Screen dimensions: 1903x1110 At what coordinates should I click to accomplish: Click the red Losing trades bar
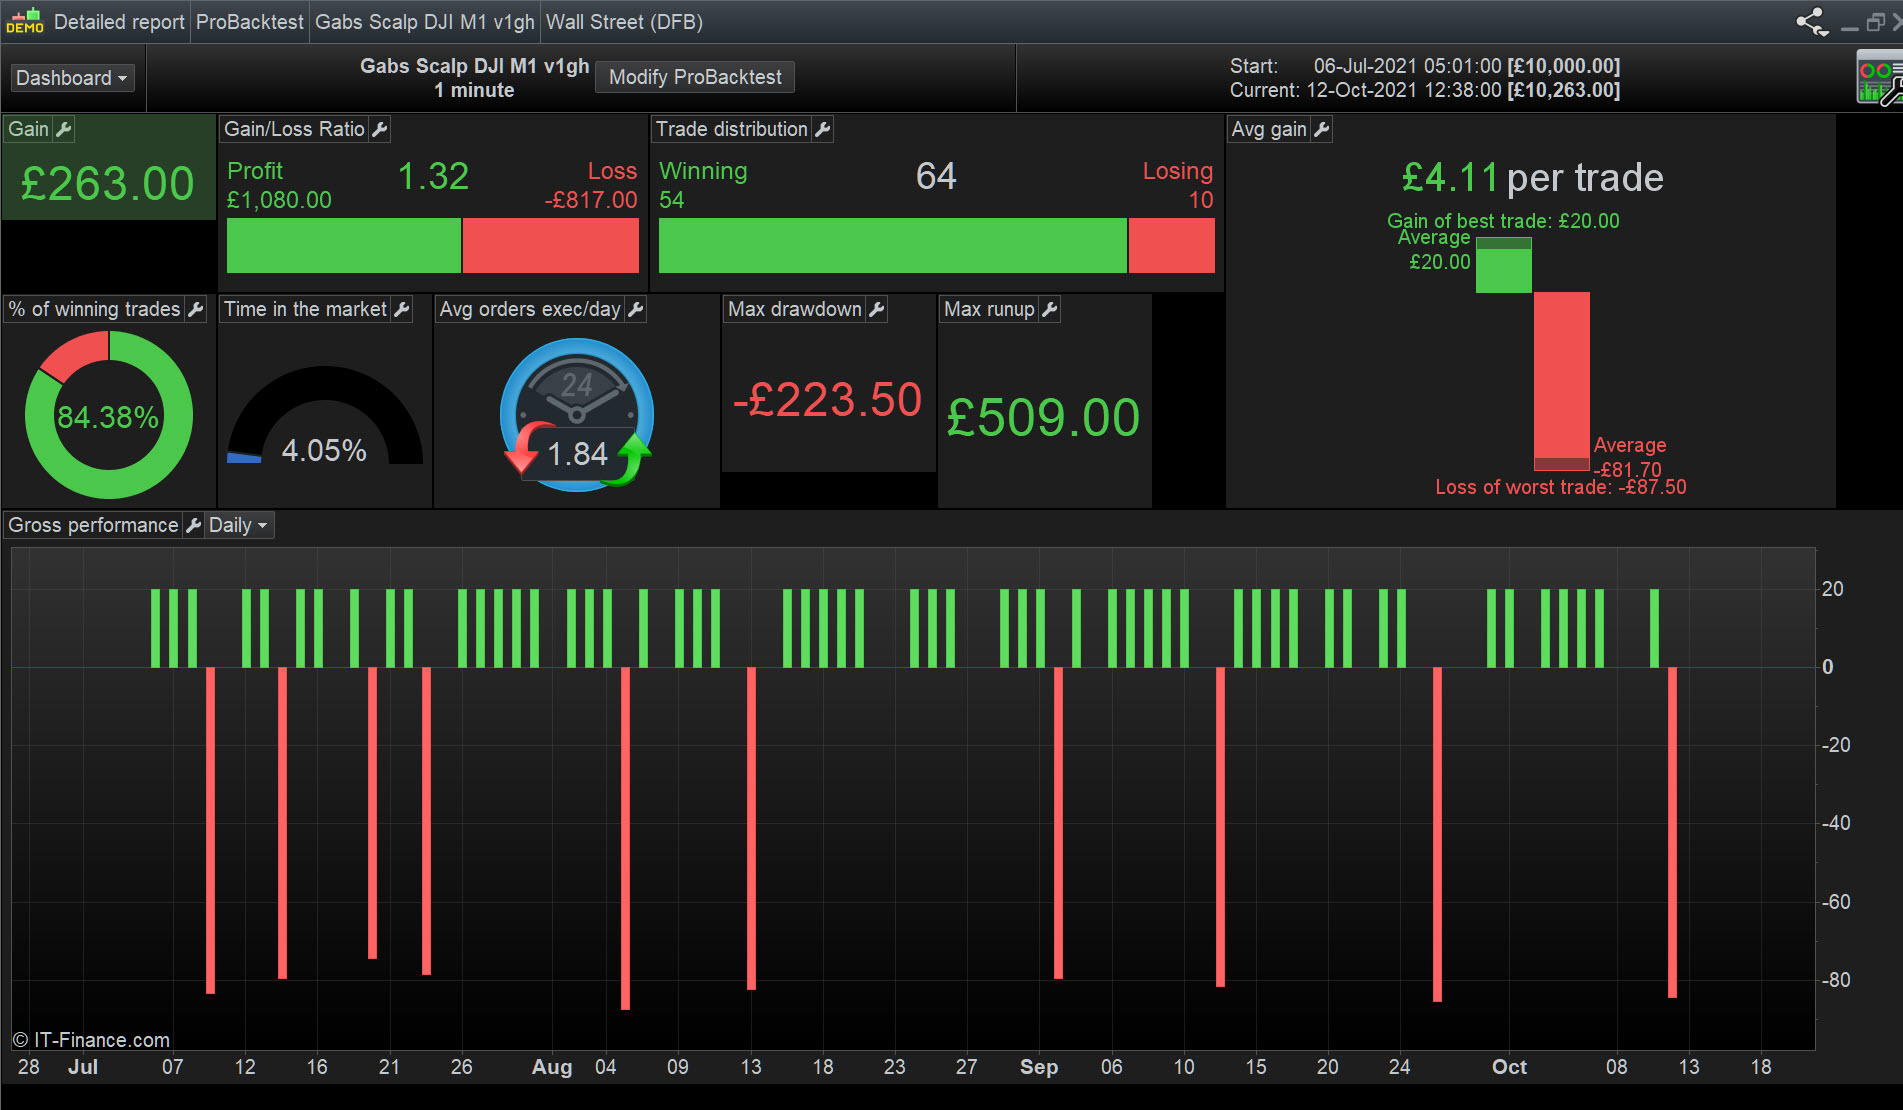pyautogui.click(x=1172, y=245)
